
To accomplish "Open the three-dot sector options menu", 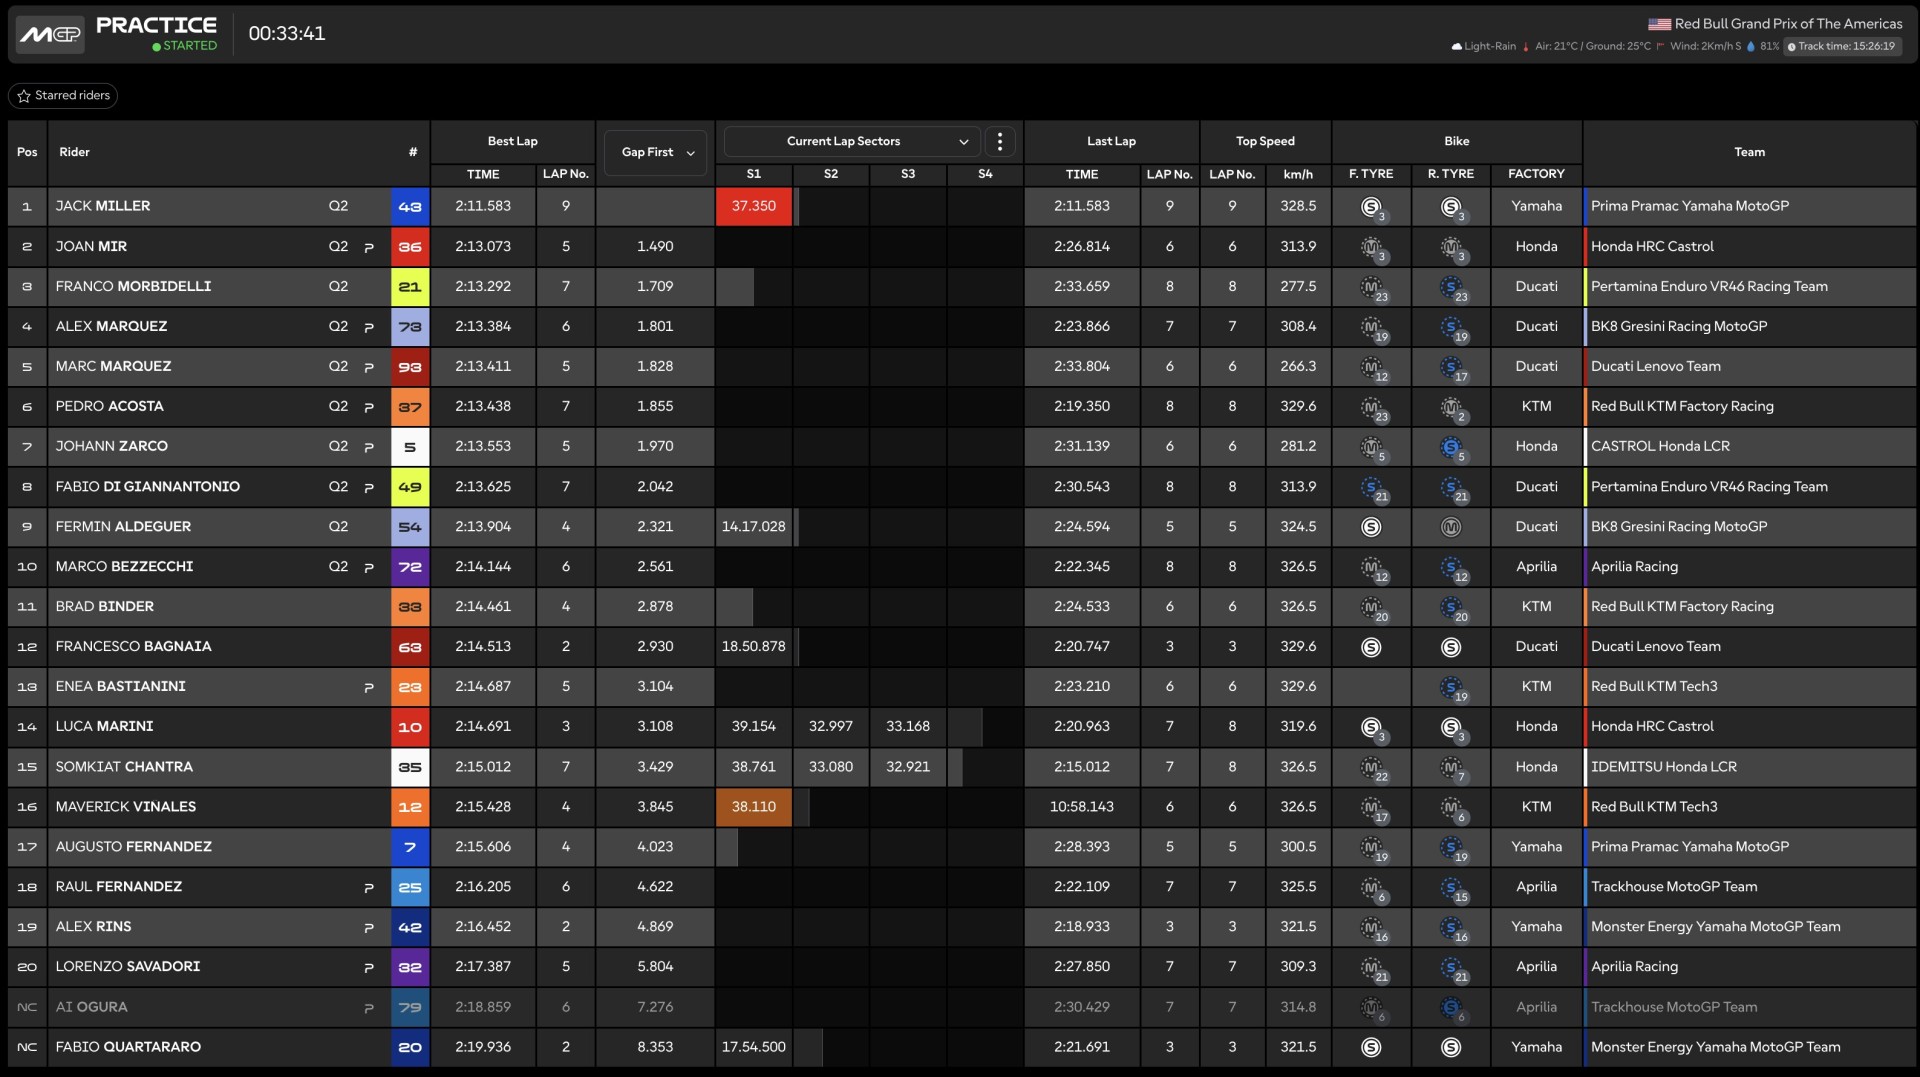I will (x=1000, y=141).
